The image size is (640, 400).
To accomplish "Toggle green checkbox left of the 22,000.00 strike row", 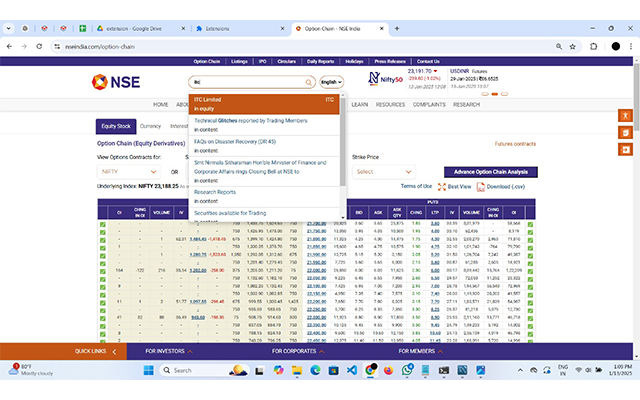I will (x=102, y=271).
